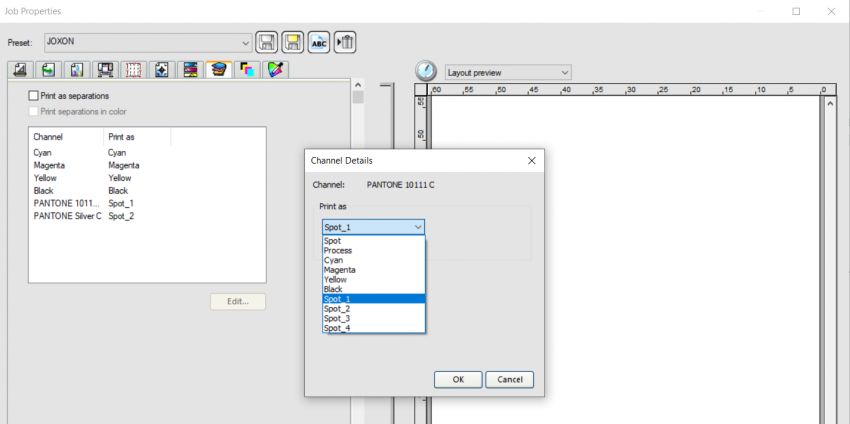Tick the Print separations in color checkbox
Image resolution: width=850 pixels, height=424 pixels.
coord(34,112)
